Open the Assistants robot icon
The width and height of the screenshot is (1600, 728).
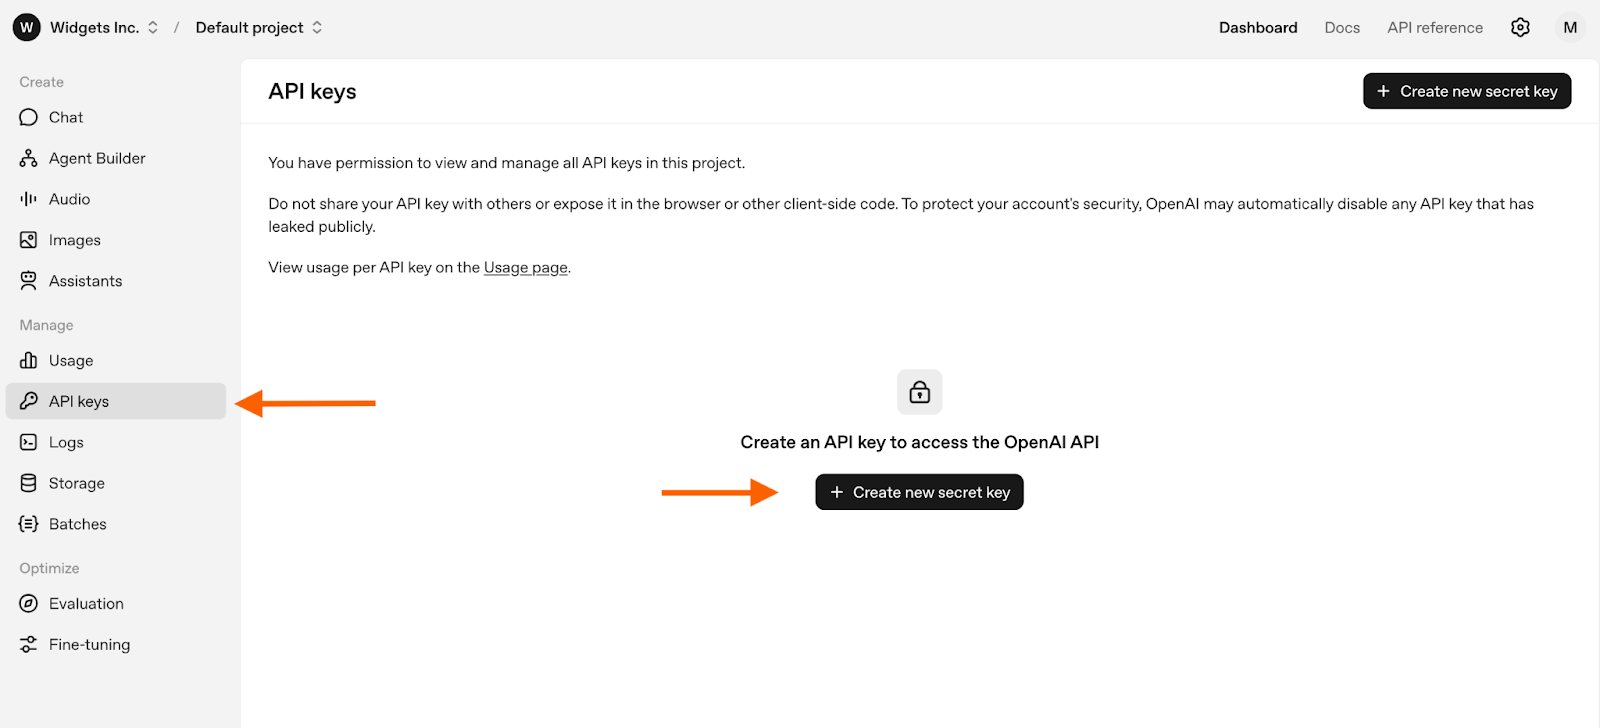point(28,281)
